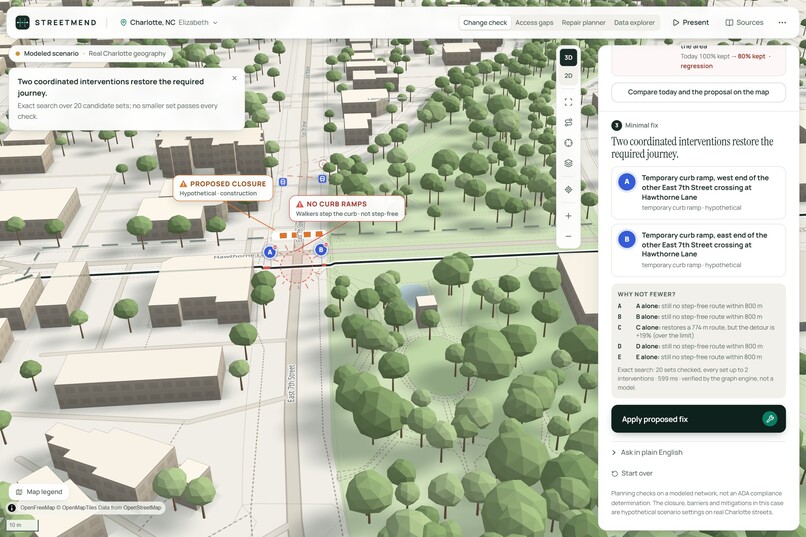Close the two coordinated interventions notification

[234, 78]
